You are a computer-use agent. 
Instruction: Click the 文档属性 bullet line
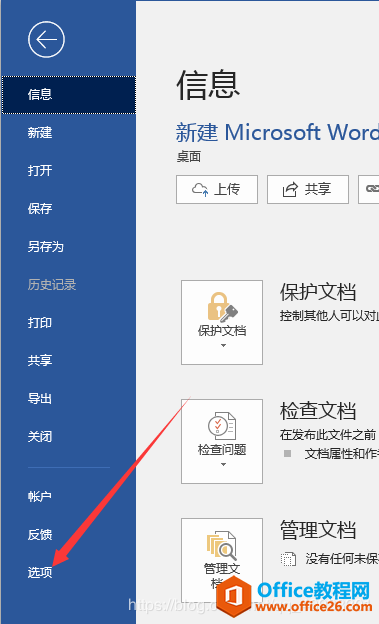click(342, 454)
